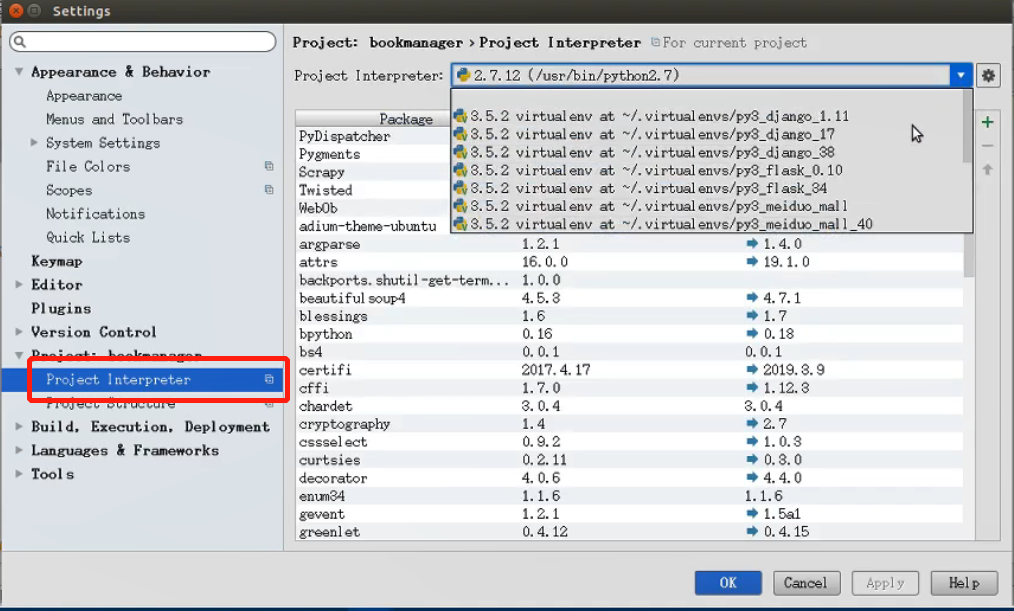
Task: Click the per-project icon beside File Colors
Action: [269, 166]
